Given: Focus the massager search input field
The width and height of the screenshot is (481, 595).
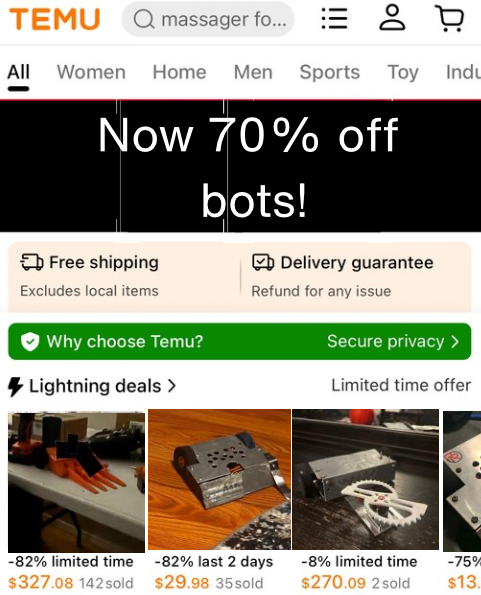Looking at the screenshot, I should [x=208, y=19].
